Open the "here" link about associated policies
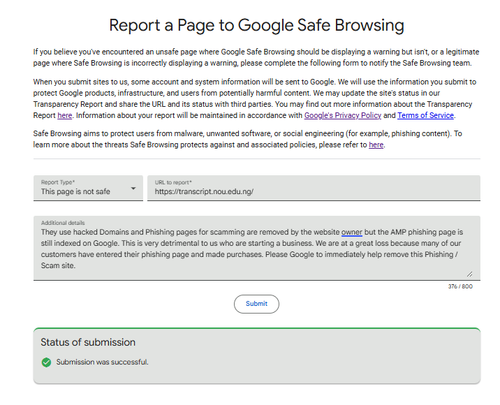This screenshot has width=500, height=405. tap(376, 145)
